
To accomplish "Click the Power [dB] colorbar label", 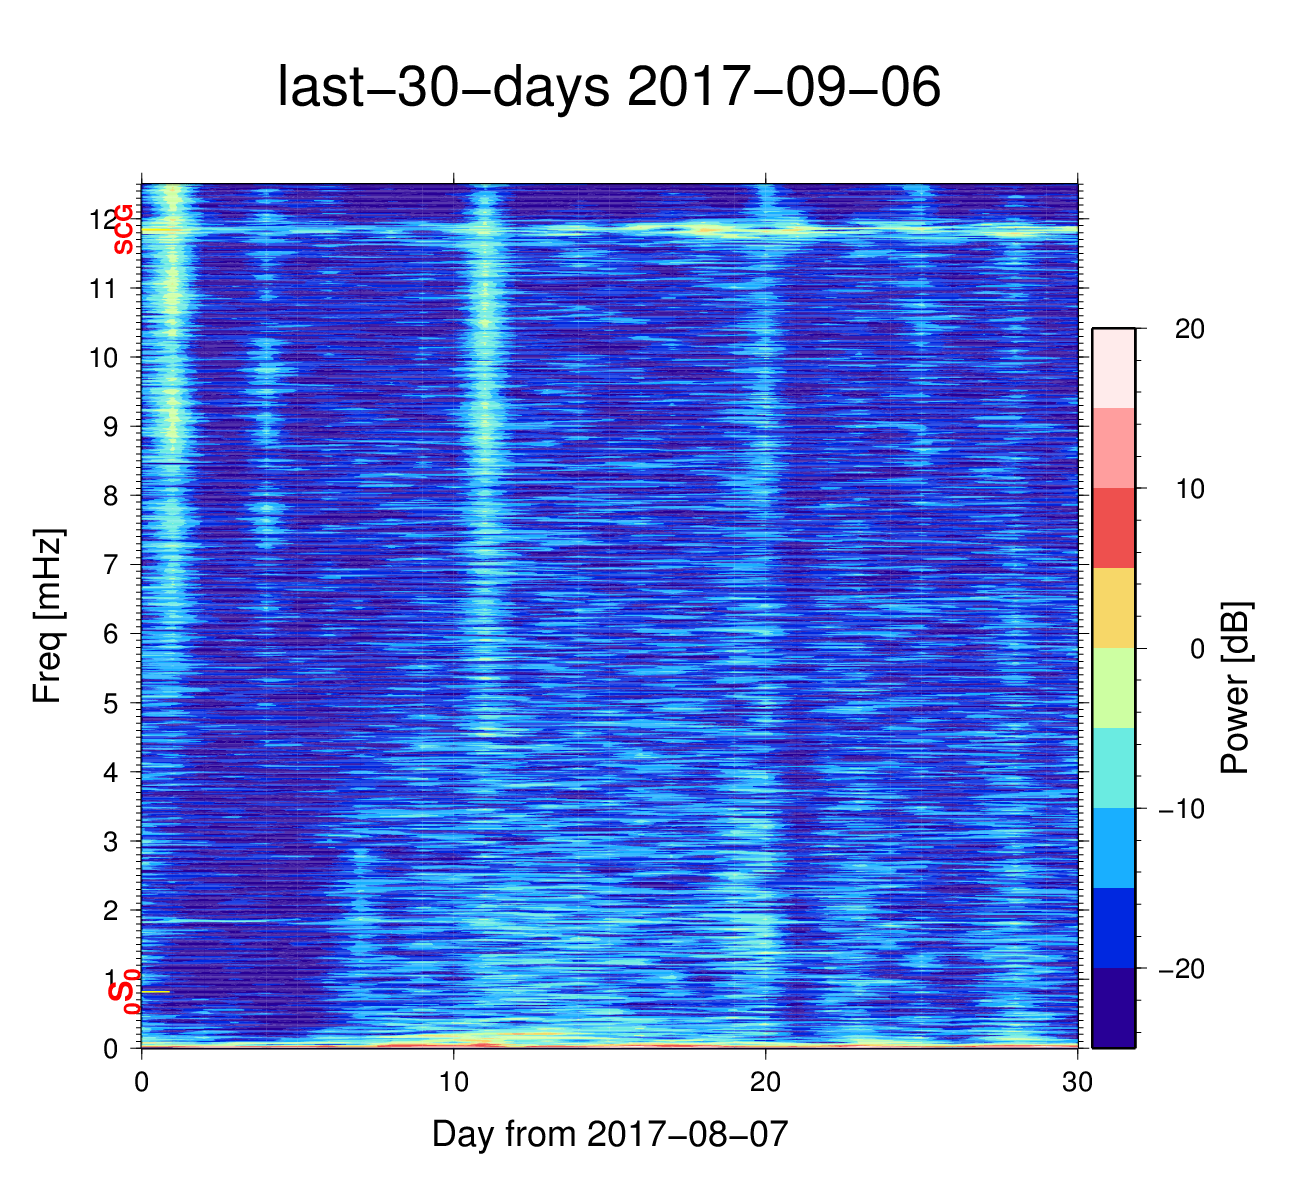I will point(1236,687).
